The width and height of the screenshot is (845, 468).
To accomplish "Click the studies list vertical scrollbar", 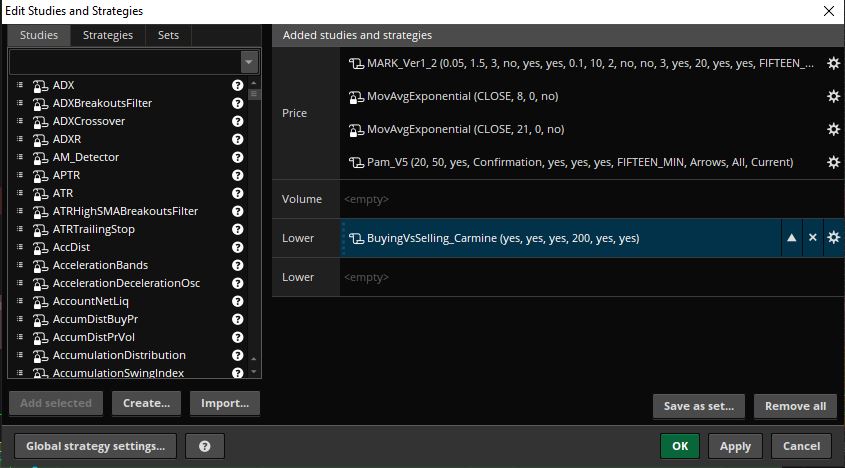I will 254,200.
